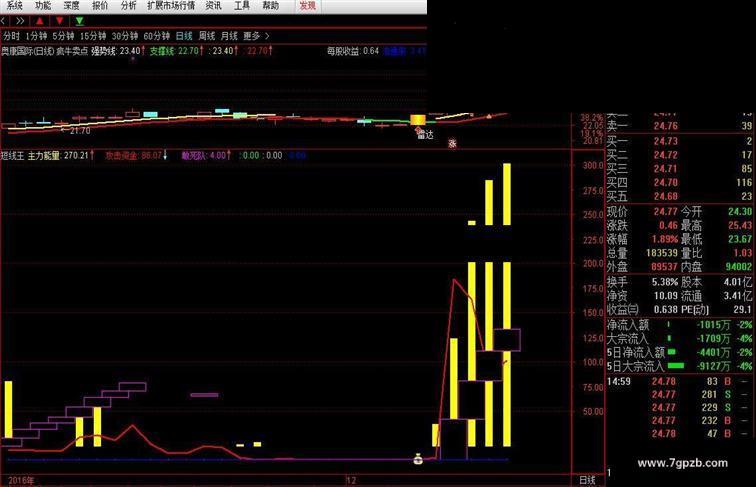Click the 每股收益 label
756x487 pixels.
344,51
